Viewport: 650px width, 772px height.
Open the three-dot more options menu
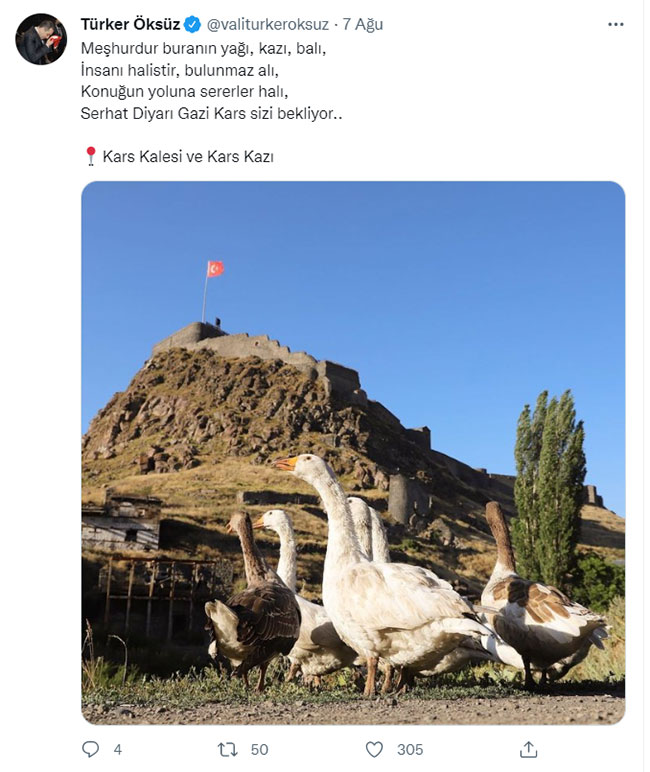(616, 24)
